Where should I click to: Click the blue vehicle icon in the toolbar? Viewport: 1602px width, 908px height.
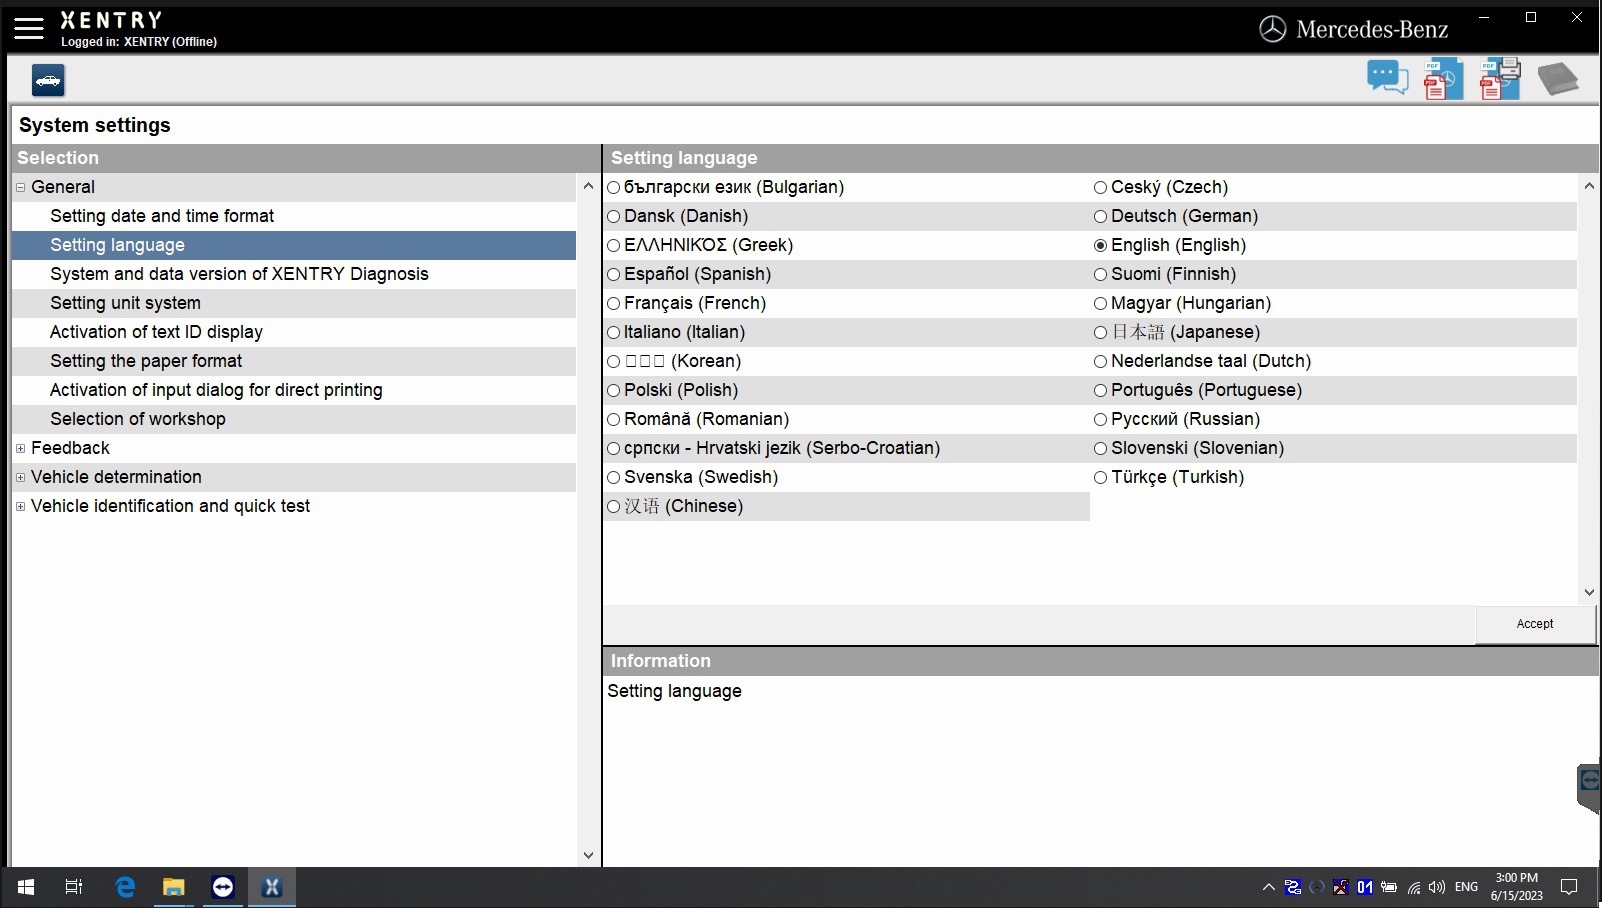click(x=48, y=80)
